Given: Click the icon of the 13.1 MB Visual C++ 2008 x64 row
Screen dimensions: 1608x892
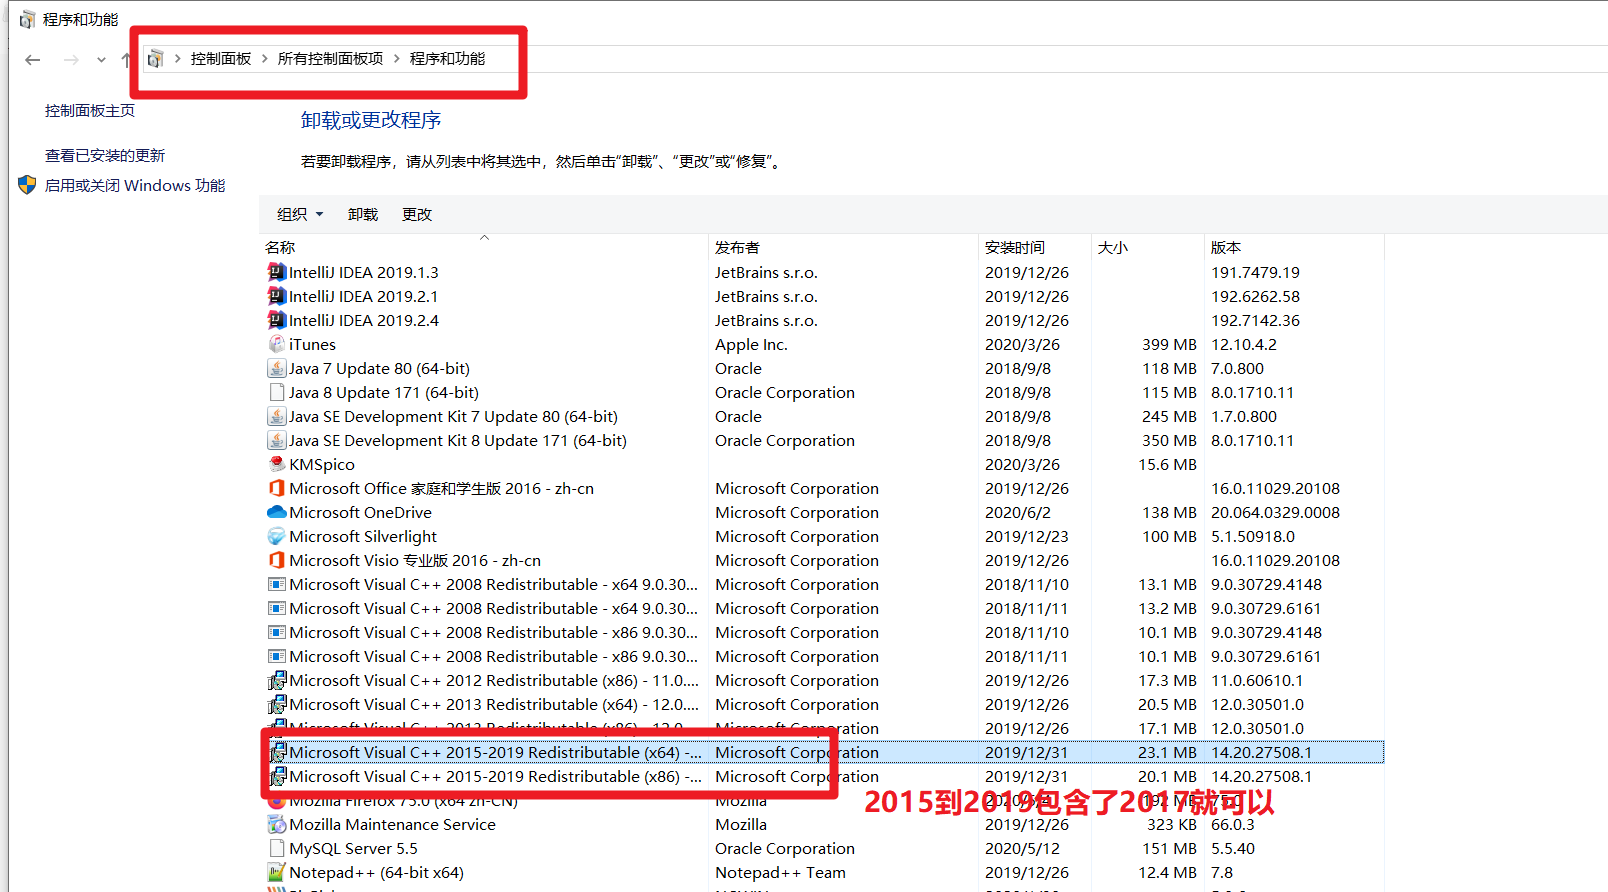Looking at the screenshot, I should (277, 584).
